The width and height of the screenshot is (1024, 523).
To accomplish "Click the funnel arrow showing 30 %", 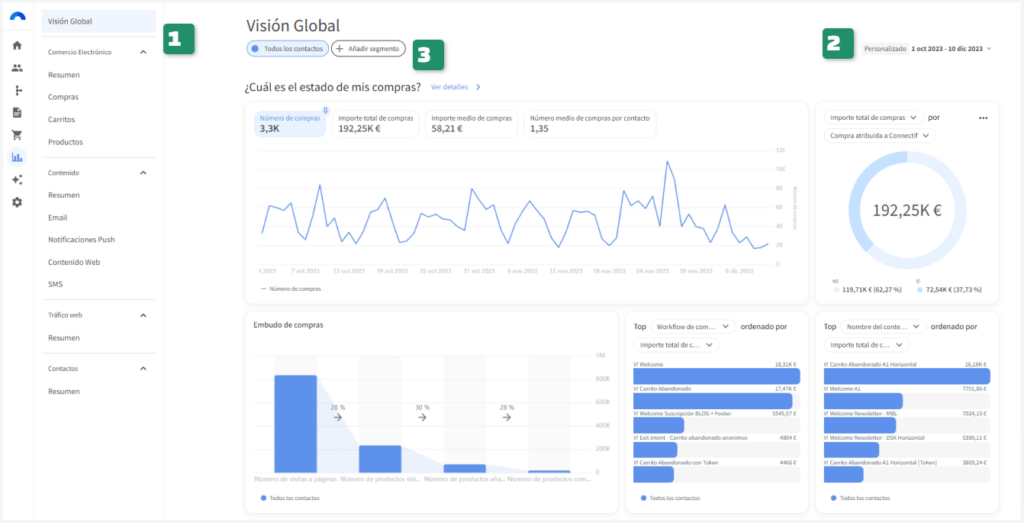I will tap(422, 417).
